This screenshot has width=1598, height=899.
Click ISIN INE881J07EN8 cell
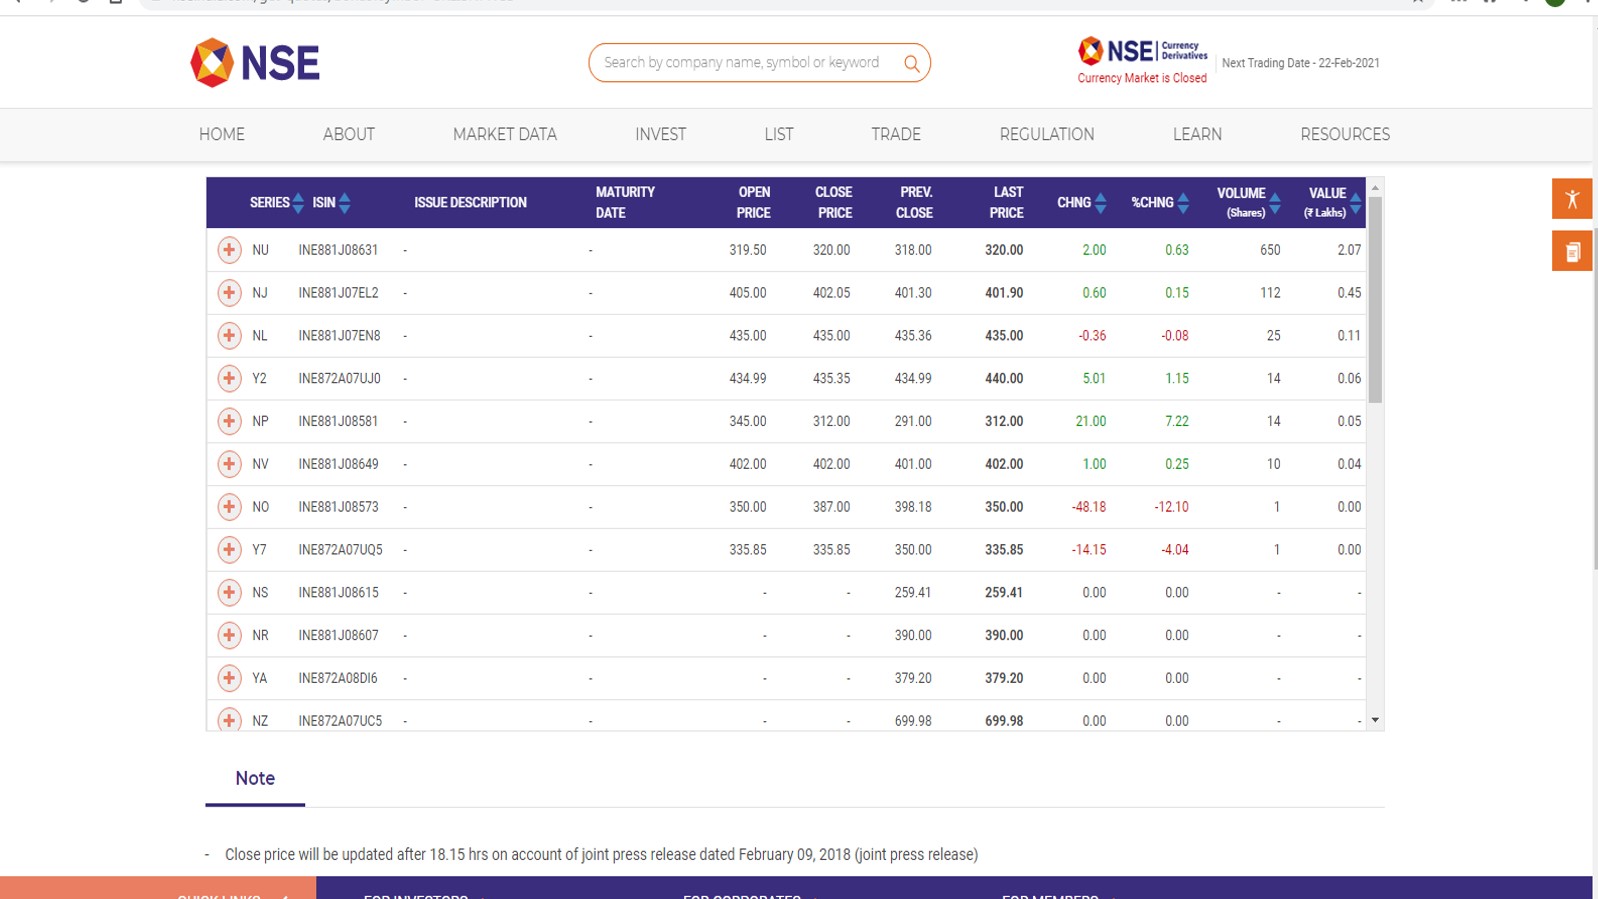[x=339, y=336]
